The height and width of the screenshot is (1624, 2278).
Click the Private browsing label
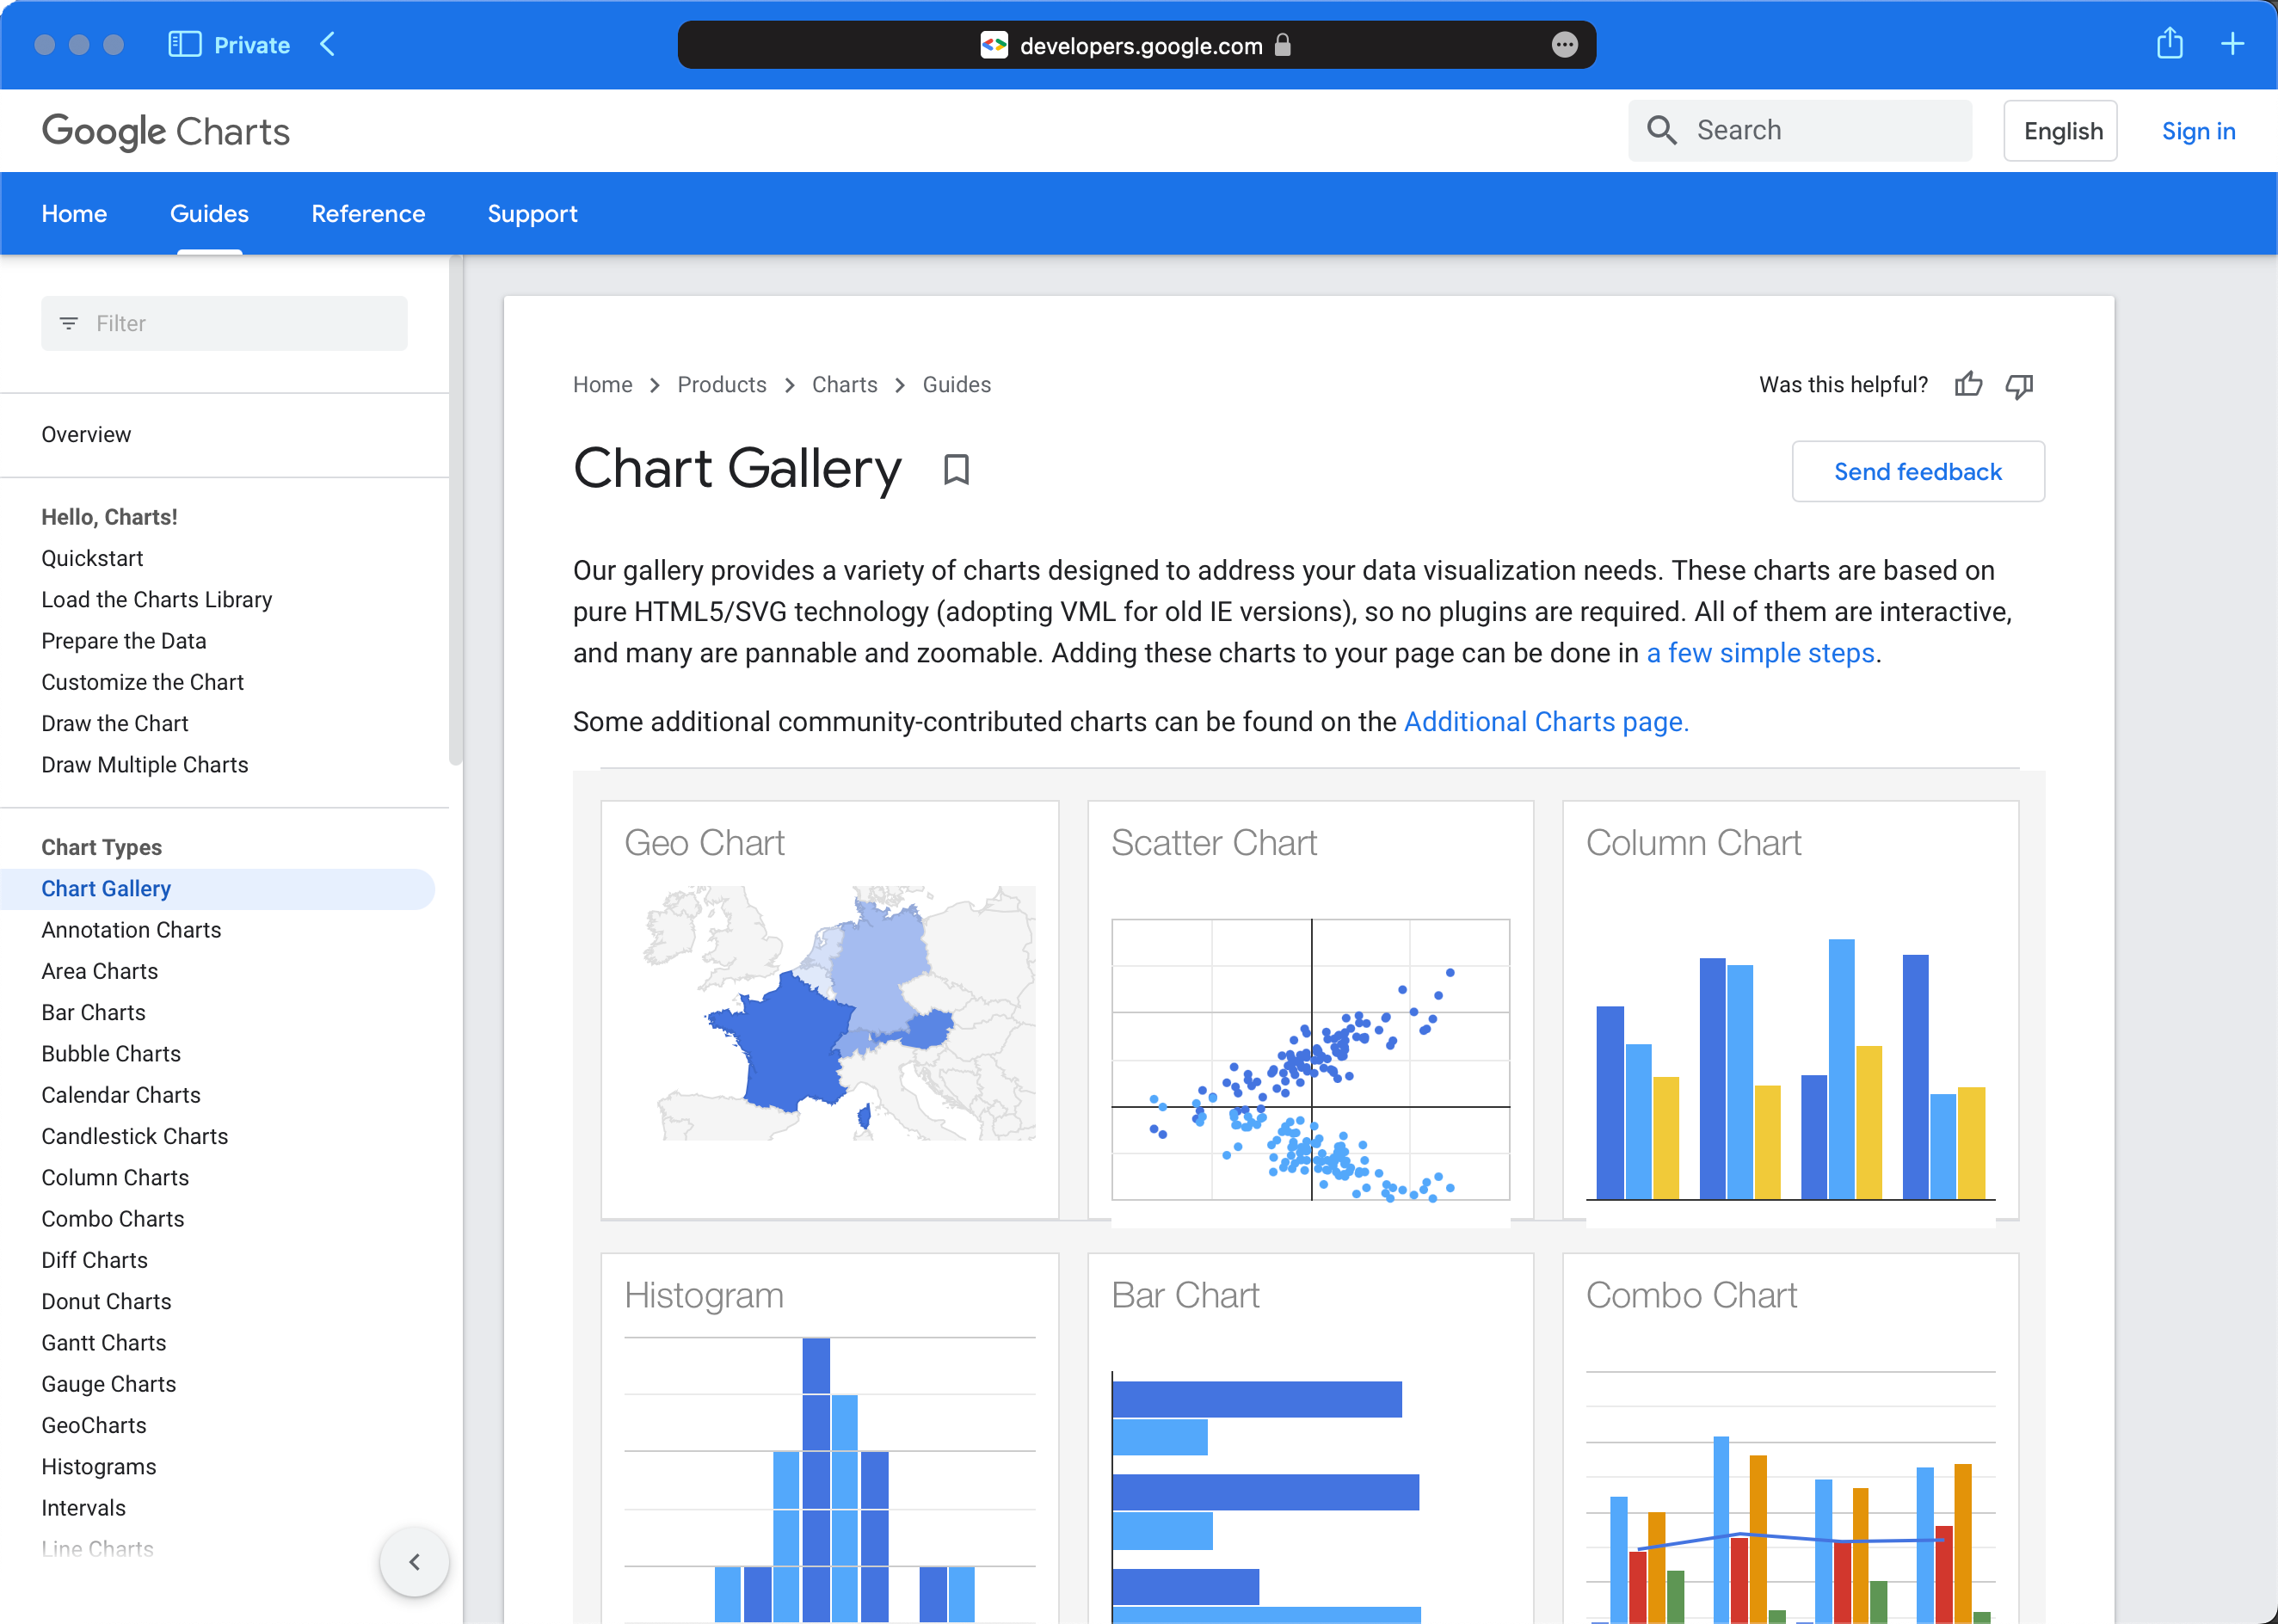(251, 45)
